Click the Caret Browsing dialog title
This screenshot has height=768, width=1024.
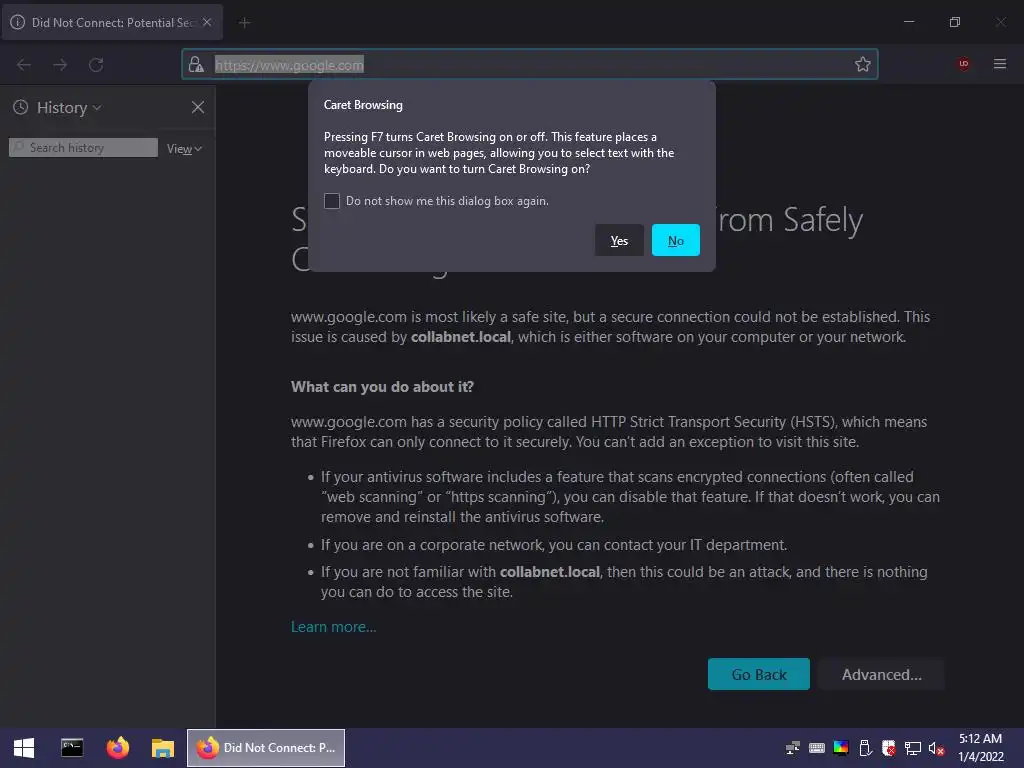tap(363, 104)
